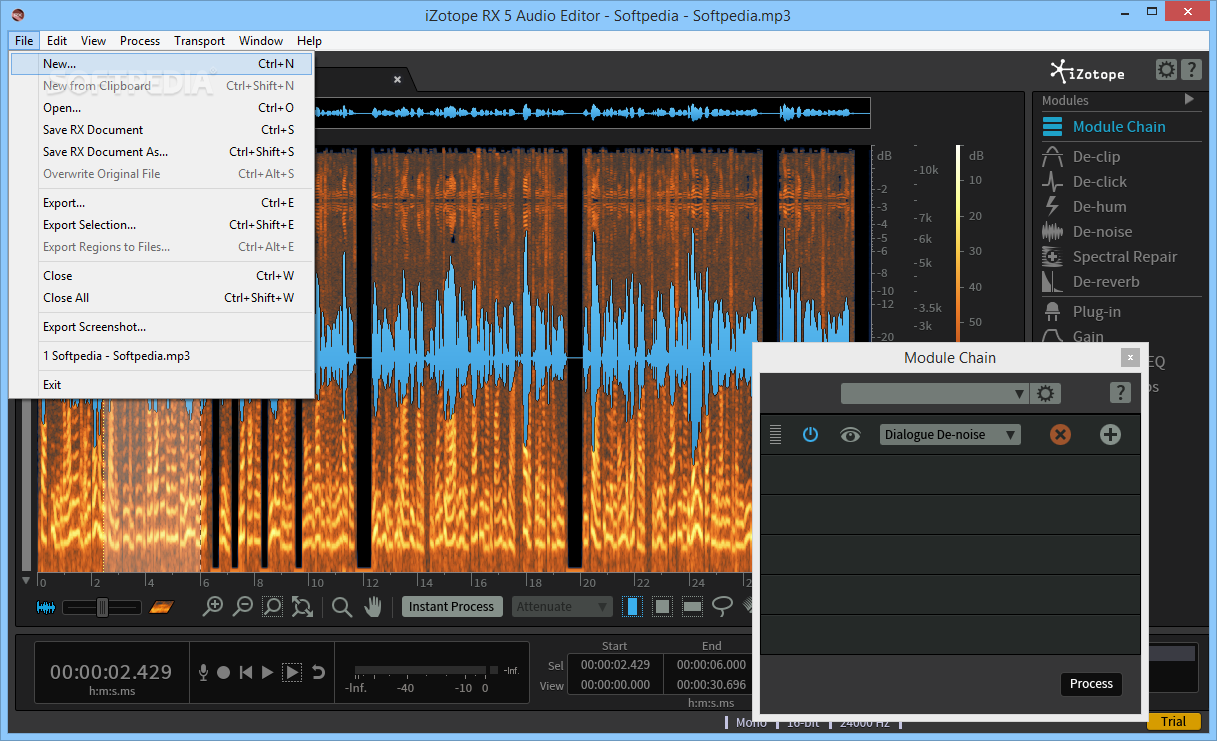The width and height of the screenshot is (1217, 741).
Task: Click the play selection button
Action: (292, 673)
